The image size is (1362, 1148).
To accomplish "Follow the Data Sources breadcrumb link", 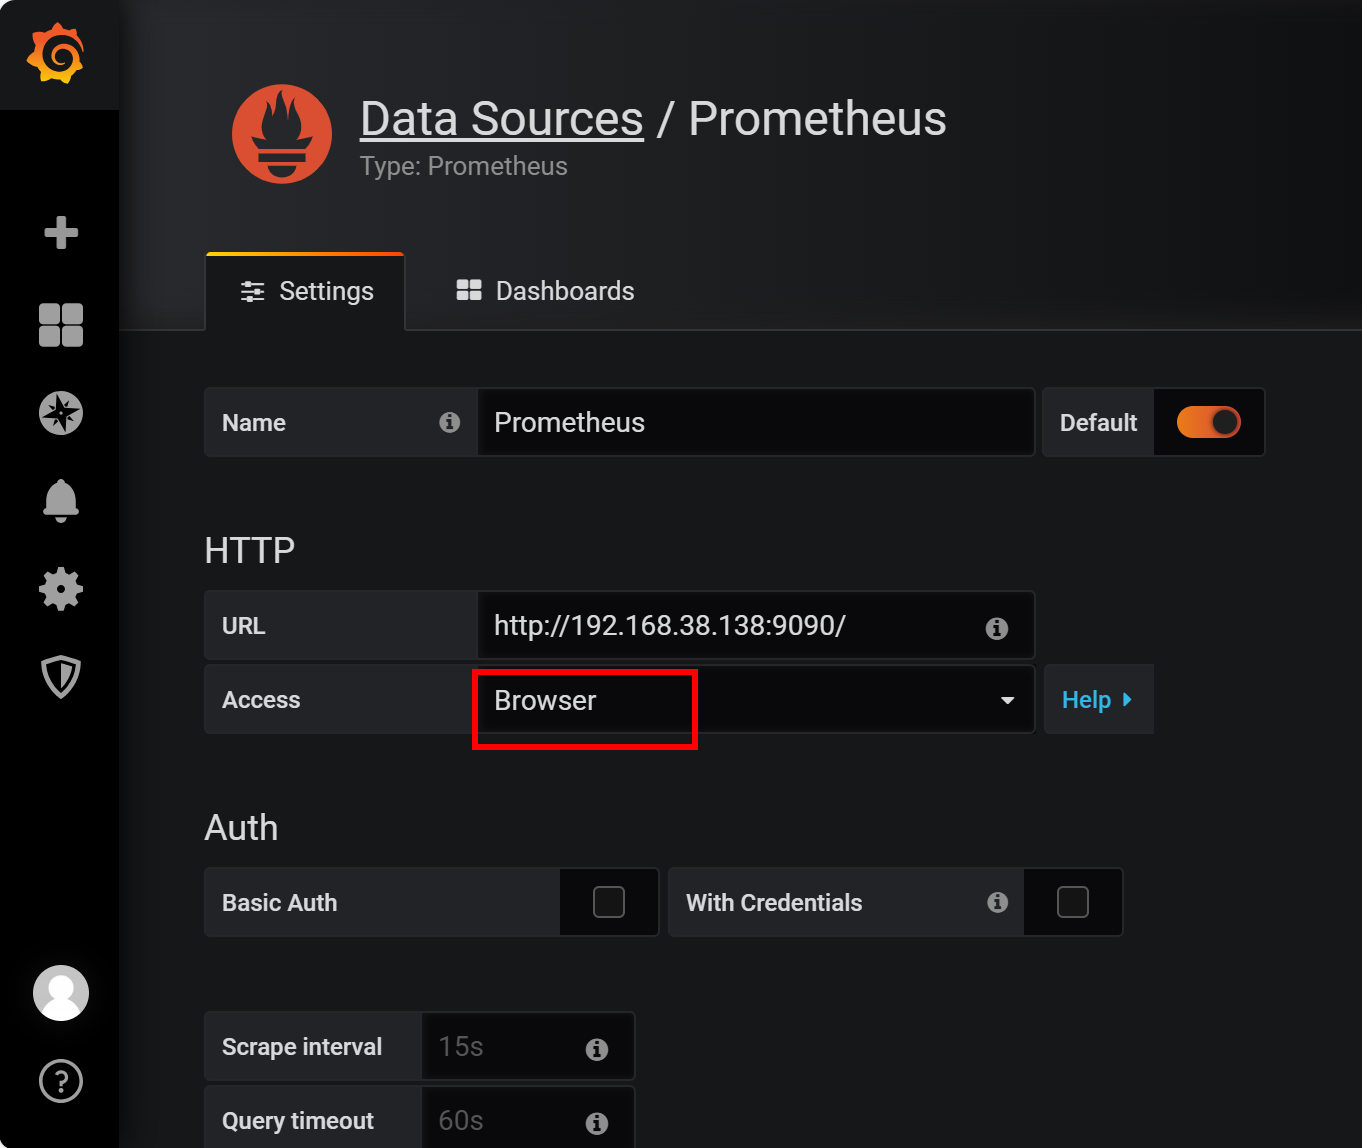I will [502, 119].
